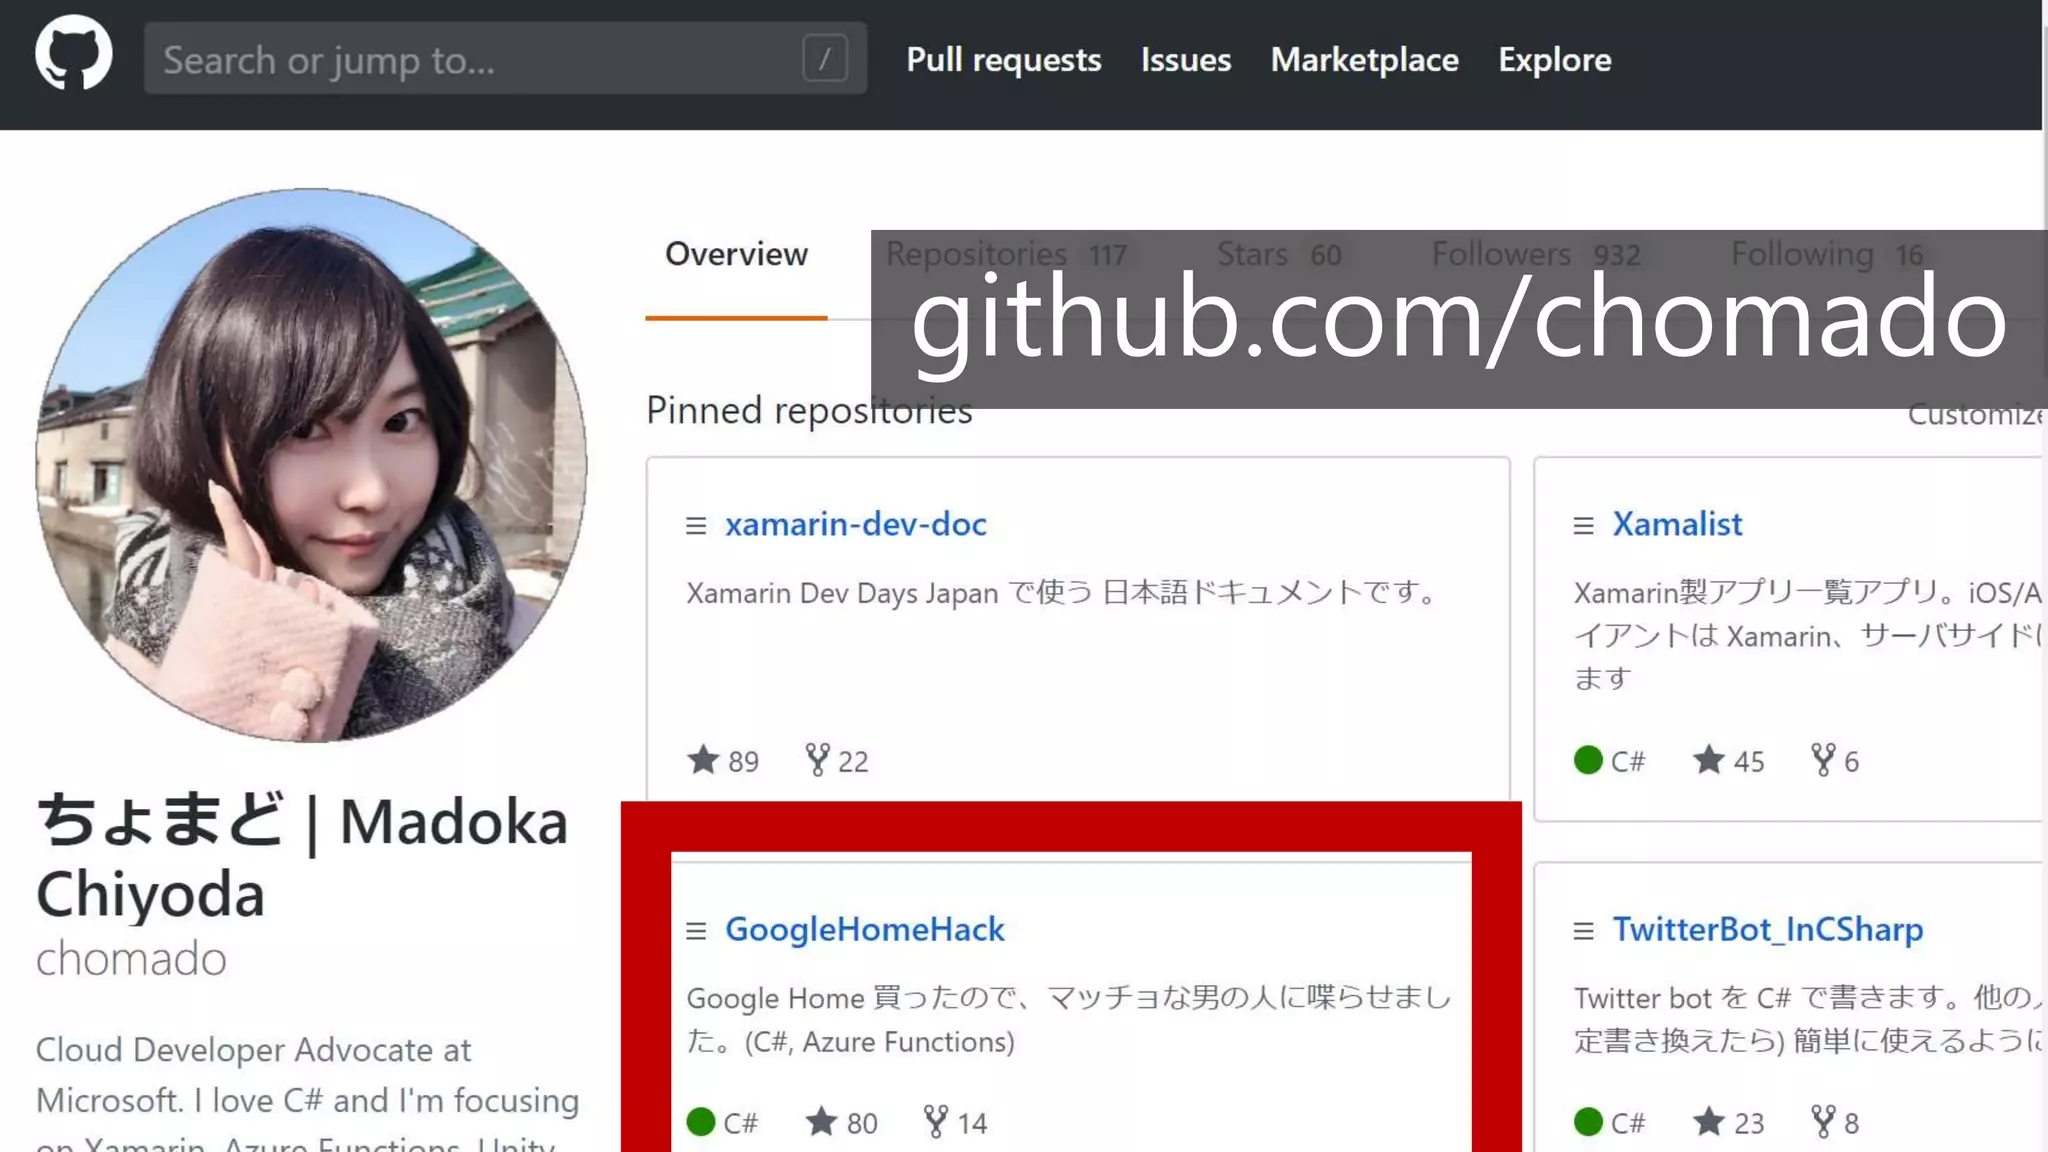
Task: Open Pull requests in the header
Action: (x=1004, y=60)
